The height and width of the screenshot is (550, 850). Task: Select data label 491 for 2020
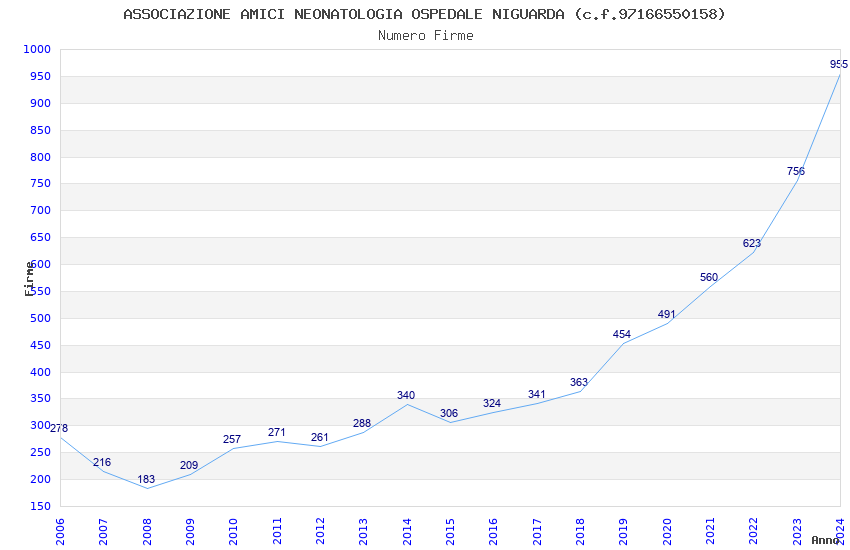pyautogui.click(x=667, y=314)
